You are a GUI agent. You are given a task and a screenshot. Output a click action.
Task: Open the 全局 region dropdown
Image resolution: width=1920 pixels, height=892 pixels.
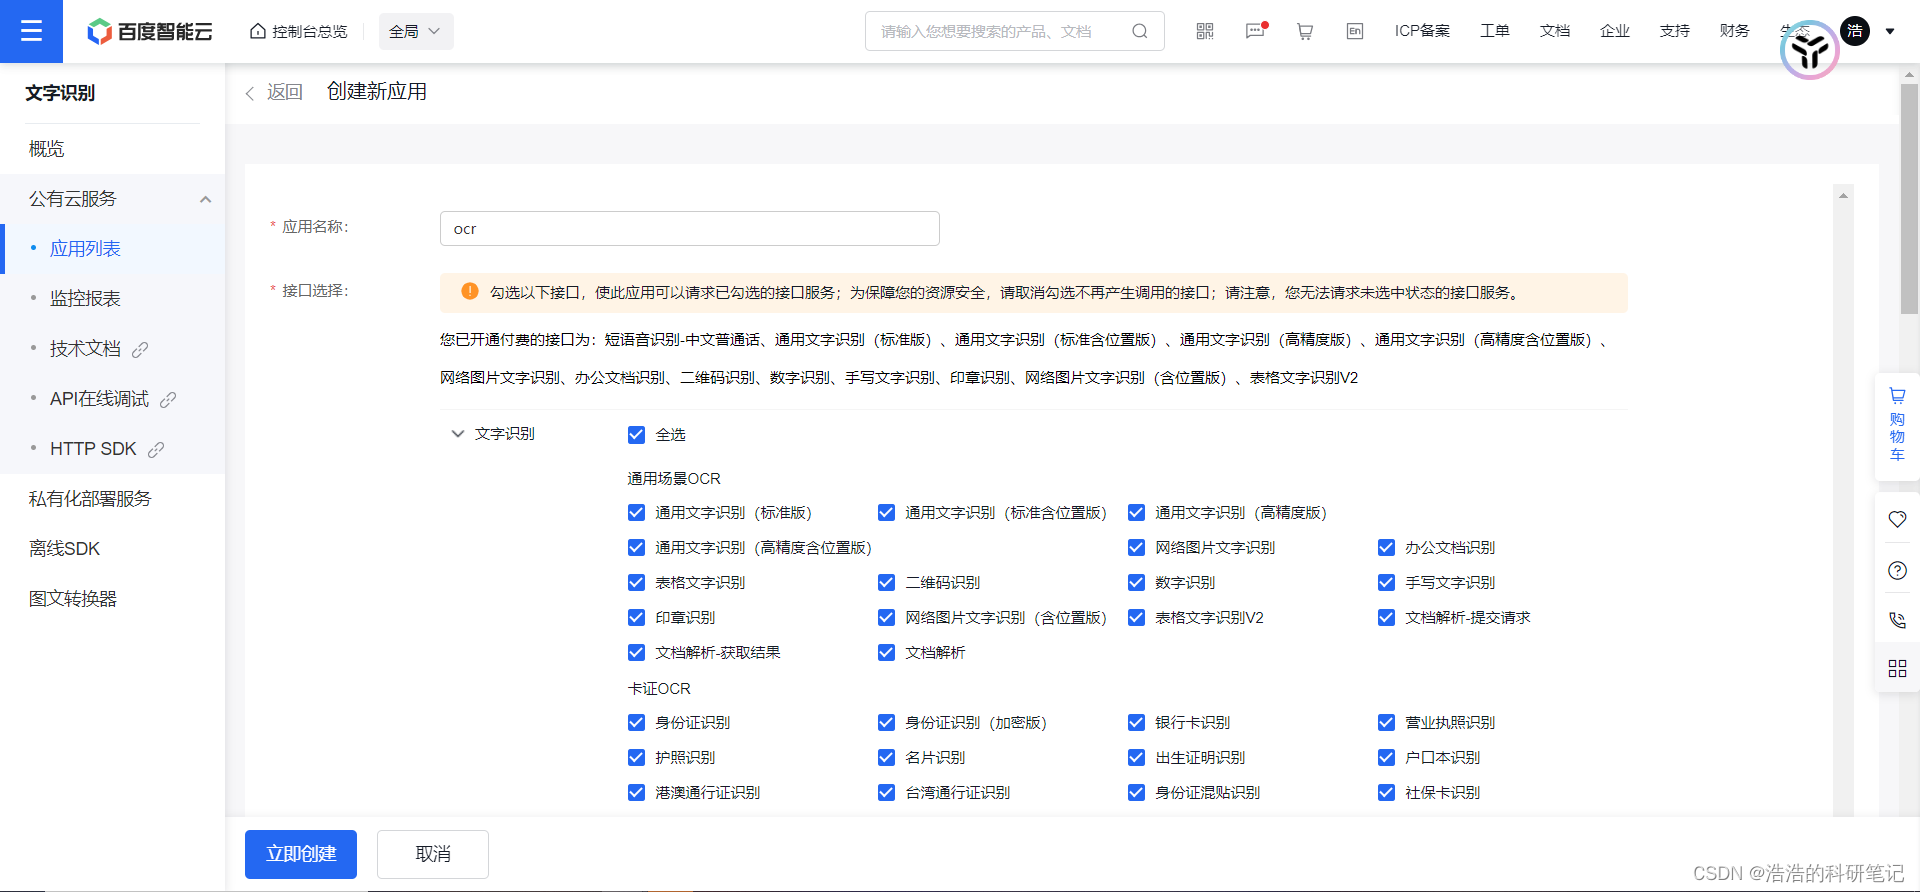pos(416,31)
